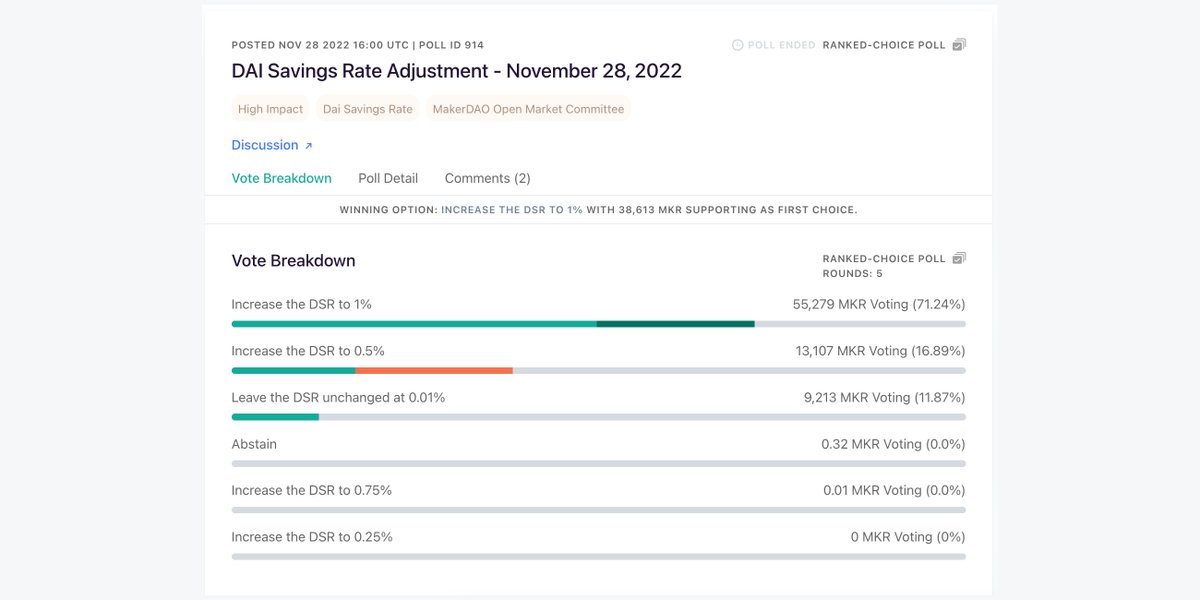Click the 'Increase the DSR to 0.25%' option label

pyautogui.click(x=311, y=537)
